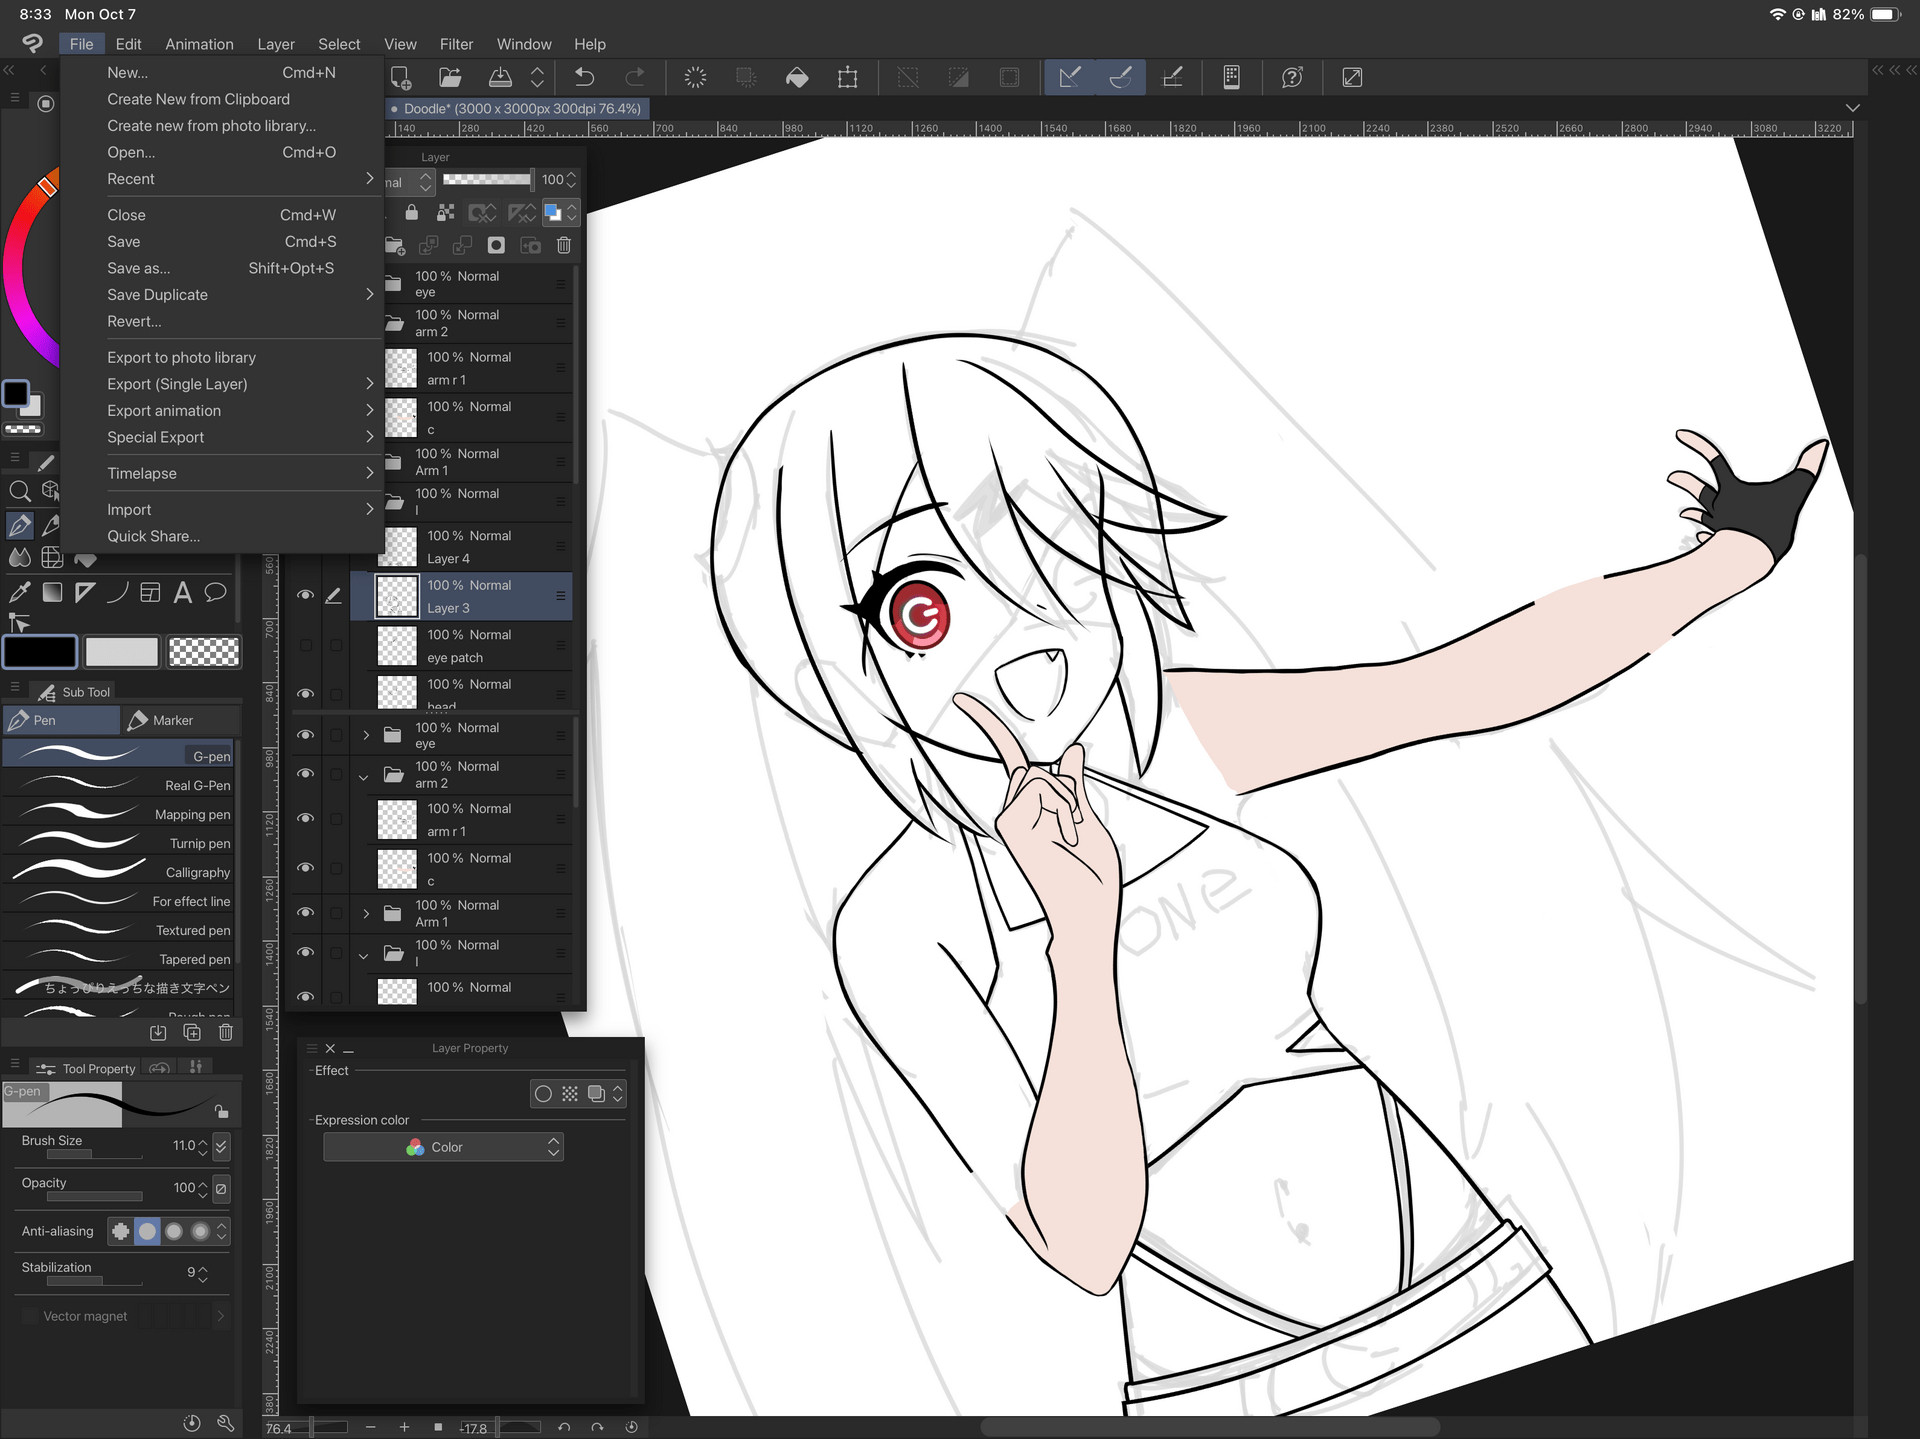Viewport: 1920px width, 1439px height.
Task: Open the Recent submenu arrow
Action: 369,179
